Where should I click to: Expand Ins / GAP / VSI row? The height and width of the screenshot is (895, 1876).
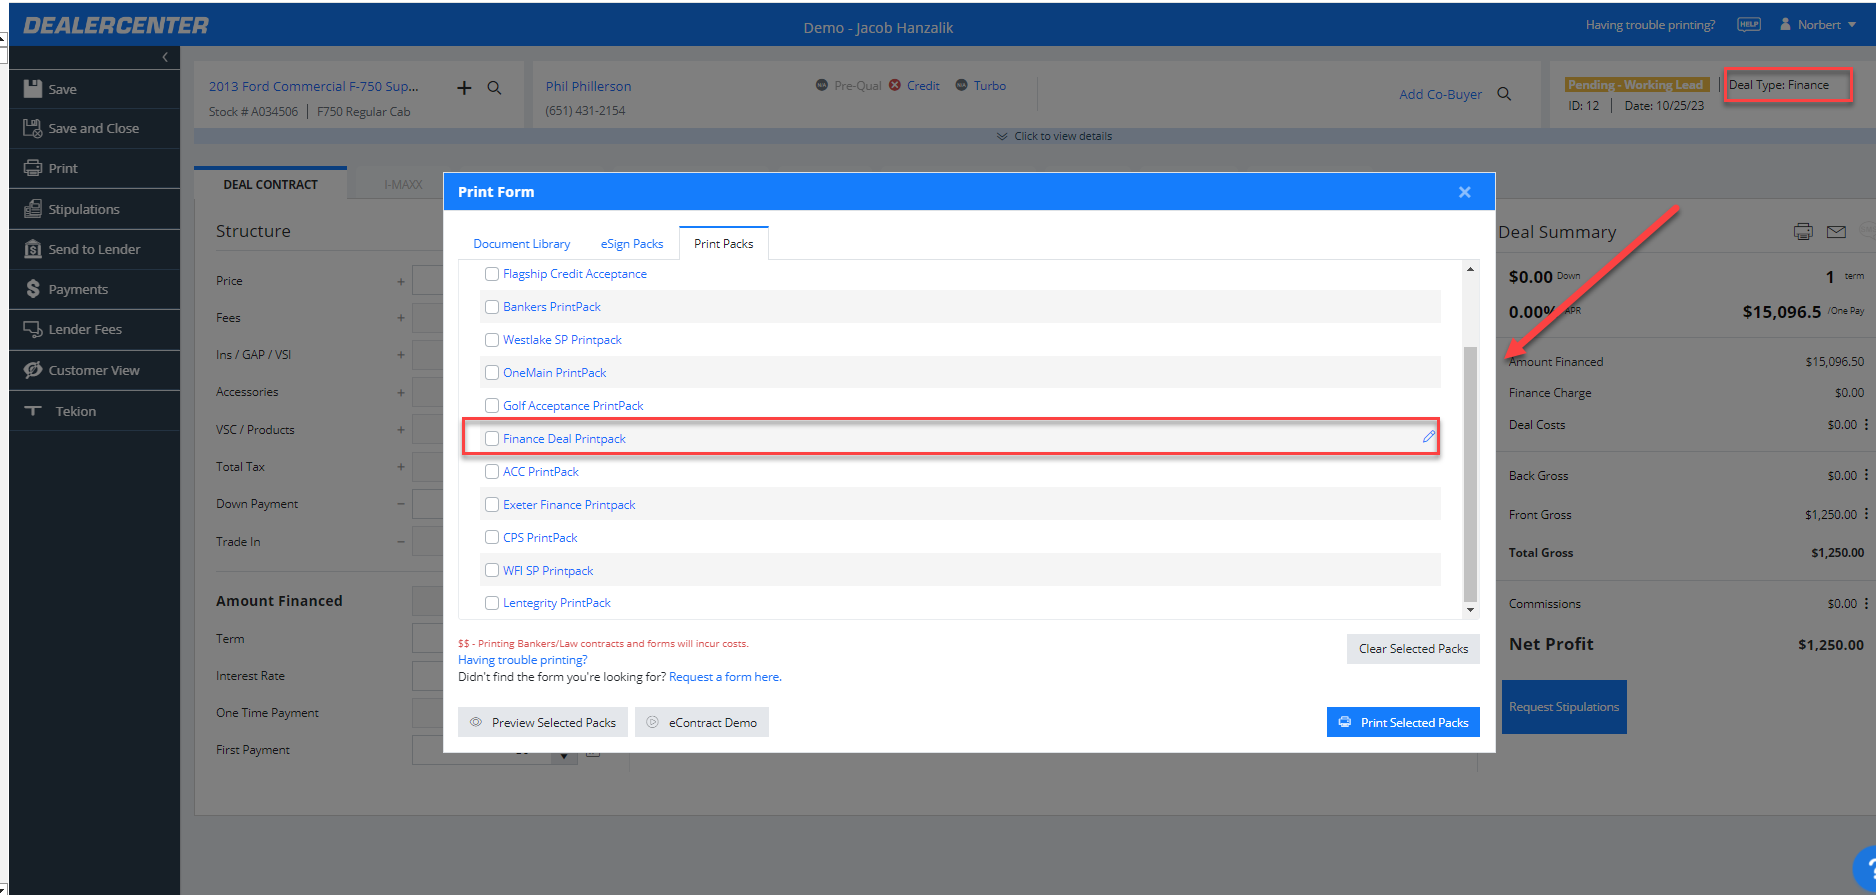[x=401, y=355]
